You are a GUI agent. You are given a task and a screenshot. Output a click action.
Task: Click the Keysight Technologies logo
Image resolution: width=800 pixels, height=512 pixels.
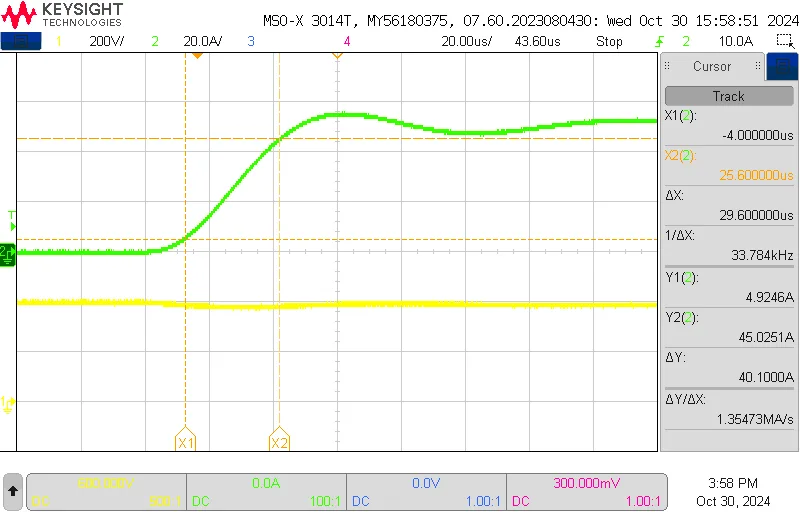click(62, 14)
